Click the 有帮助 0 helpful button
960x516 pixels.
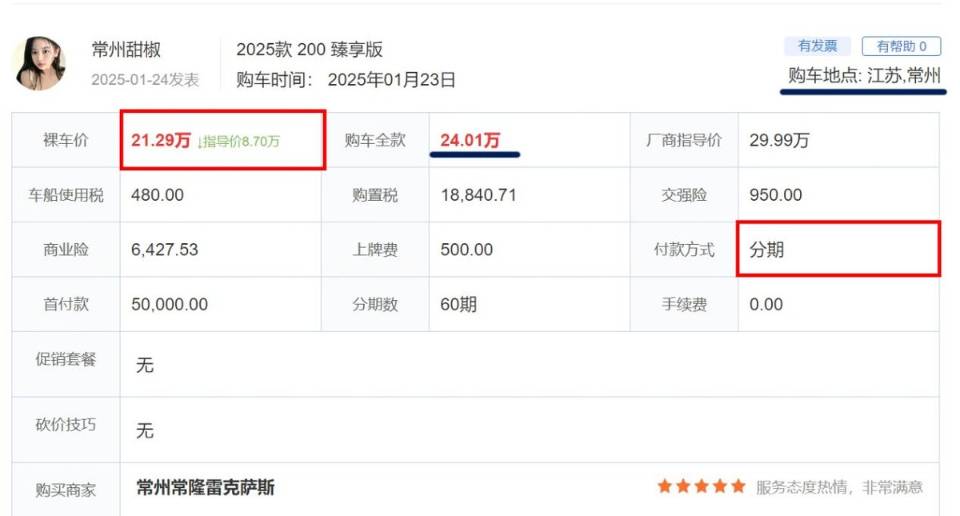[x=901, y=46]
